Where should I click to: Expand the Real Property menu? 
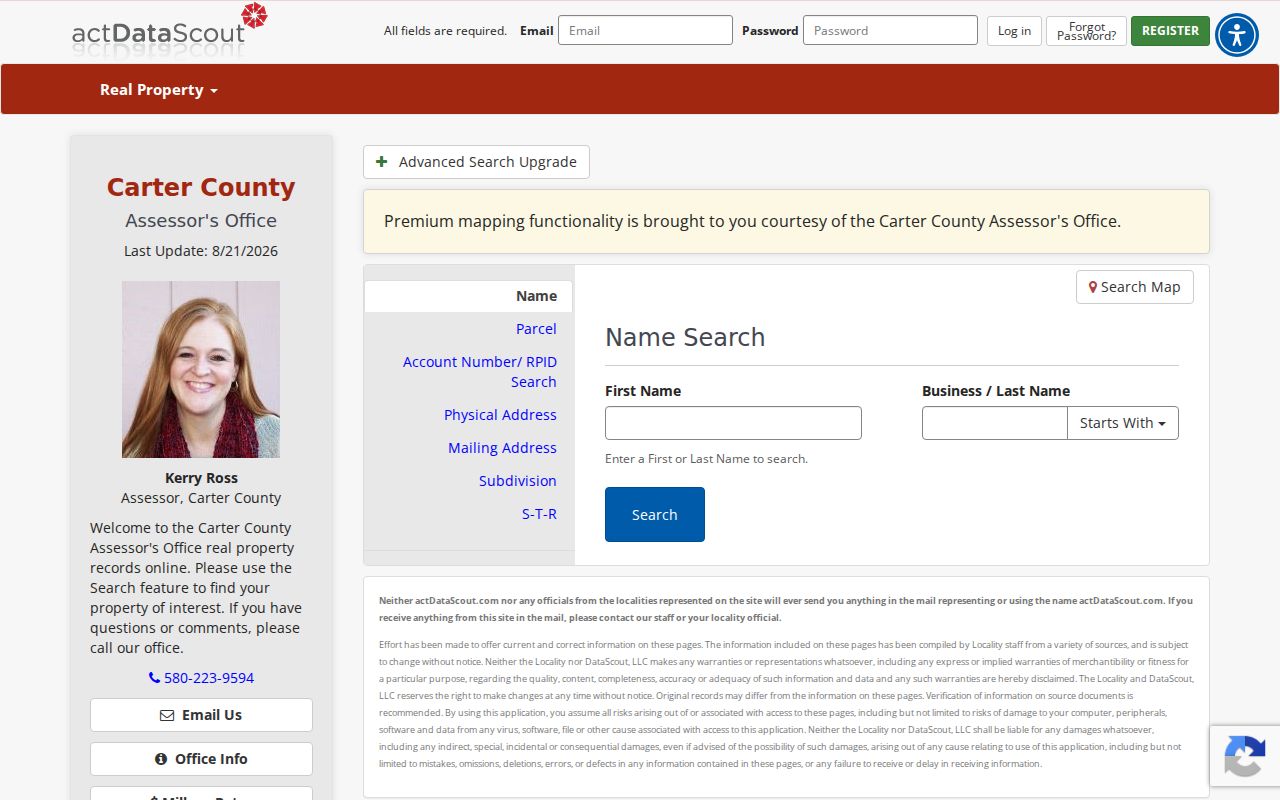(x=158, y=90)
